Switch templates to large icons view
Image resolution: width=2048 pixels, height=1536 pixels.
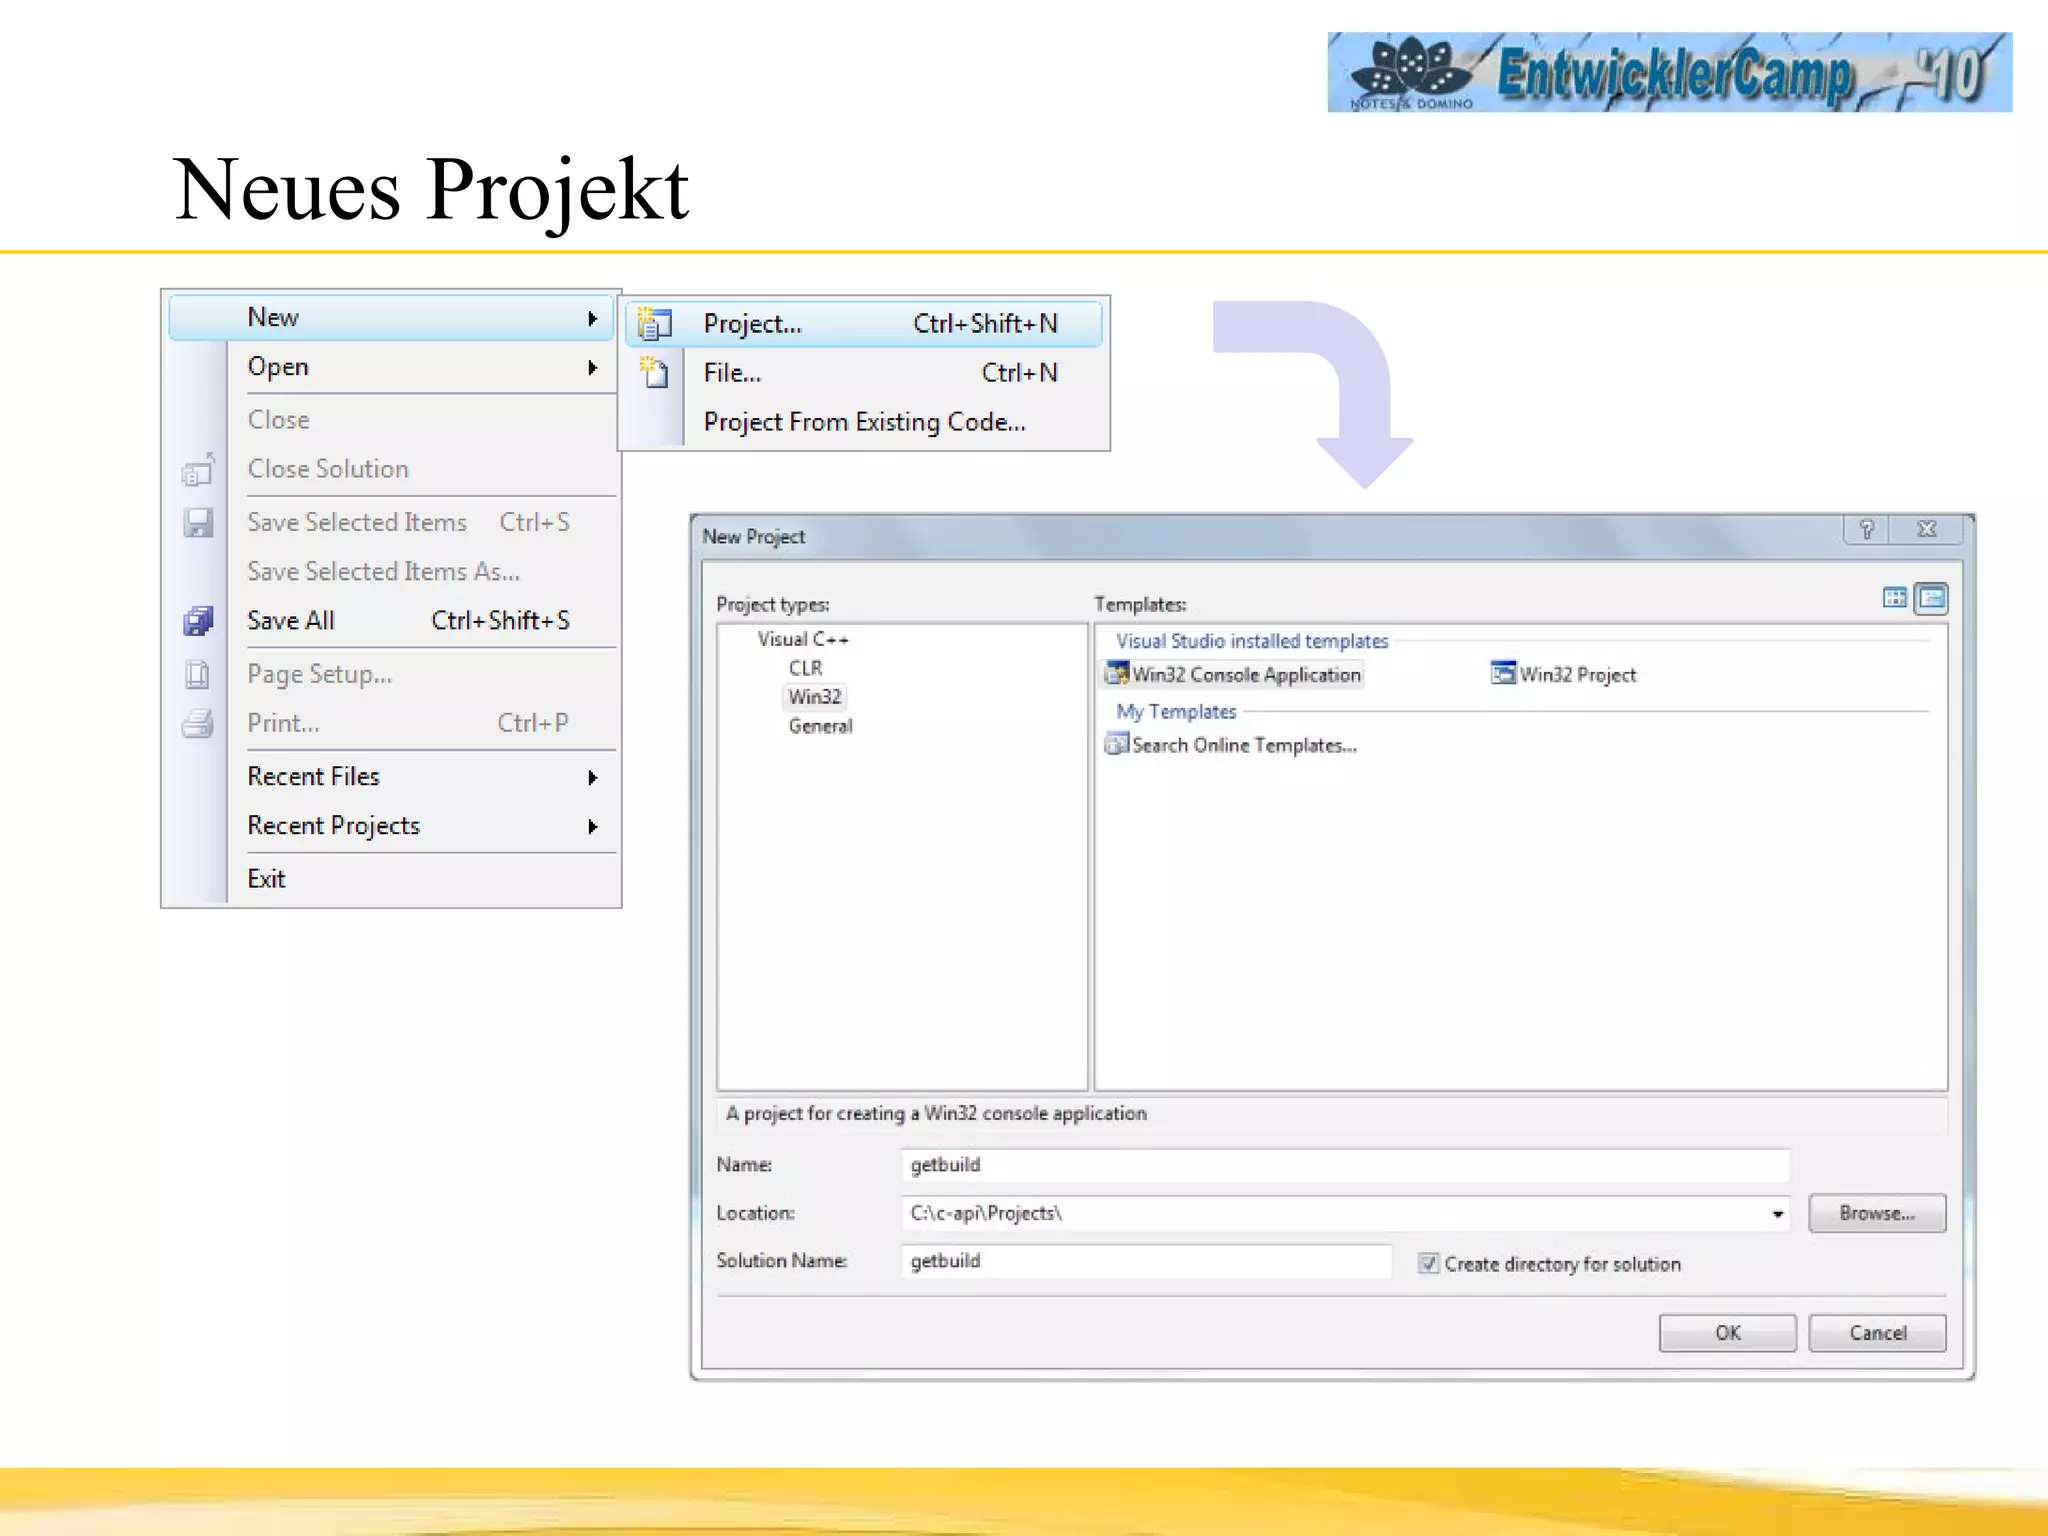click(1894, 598)
